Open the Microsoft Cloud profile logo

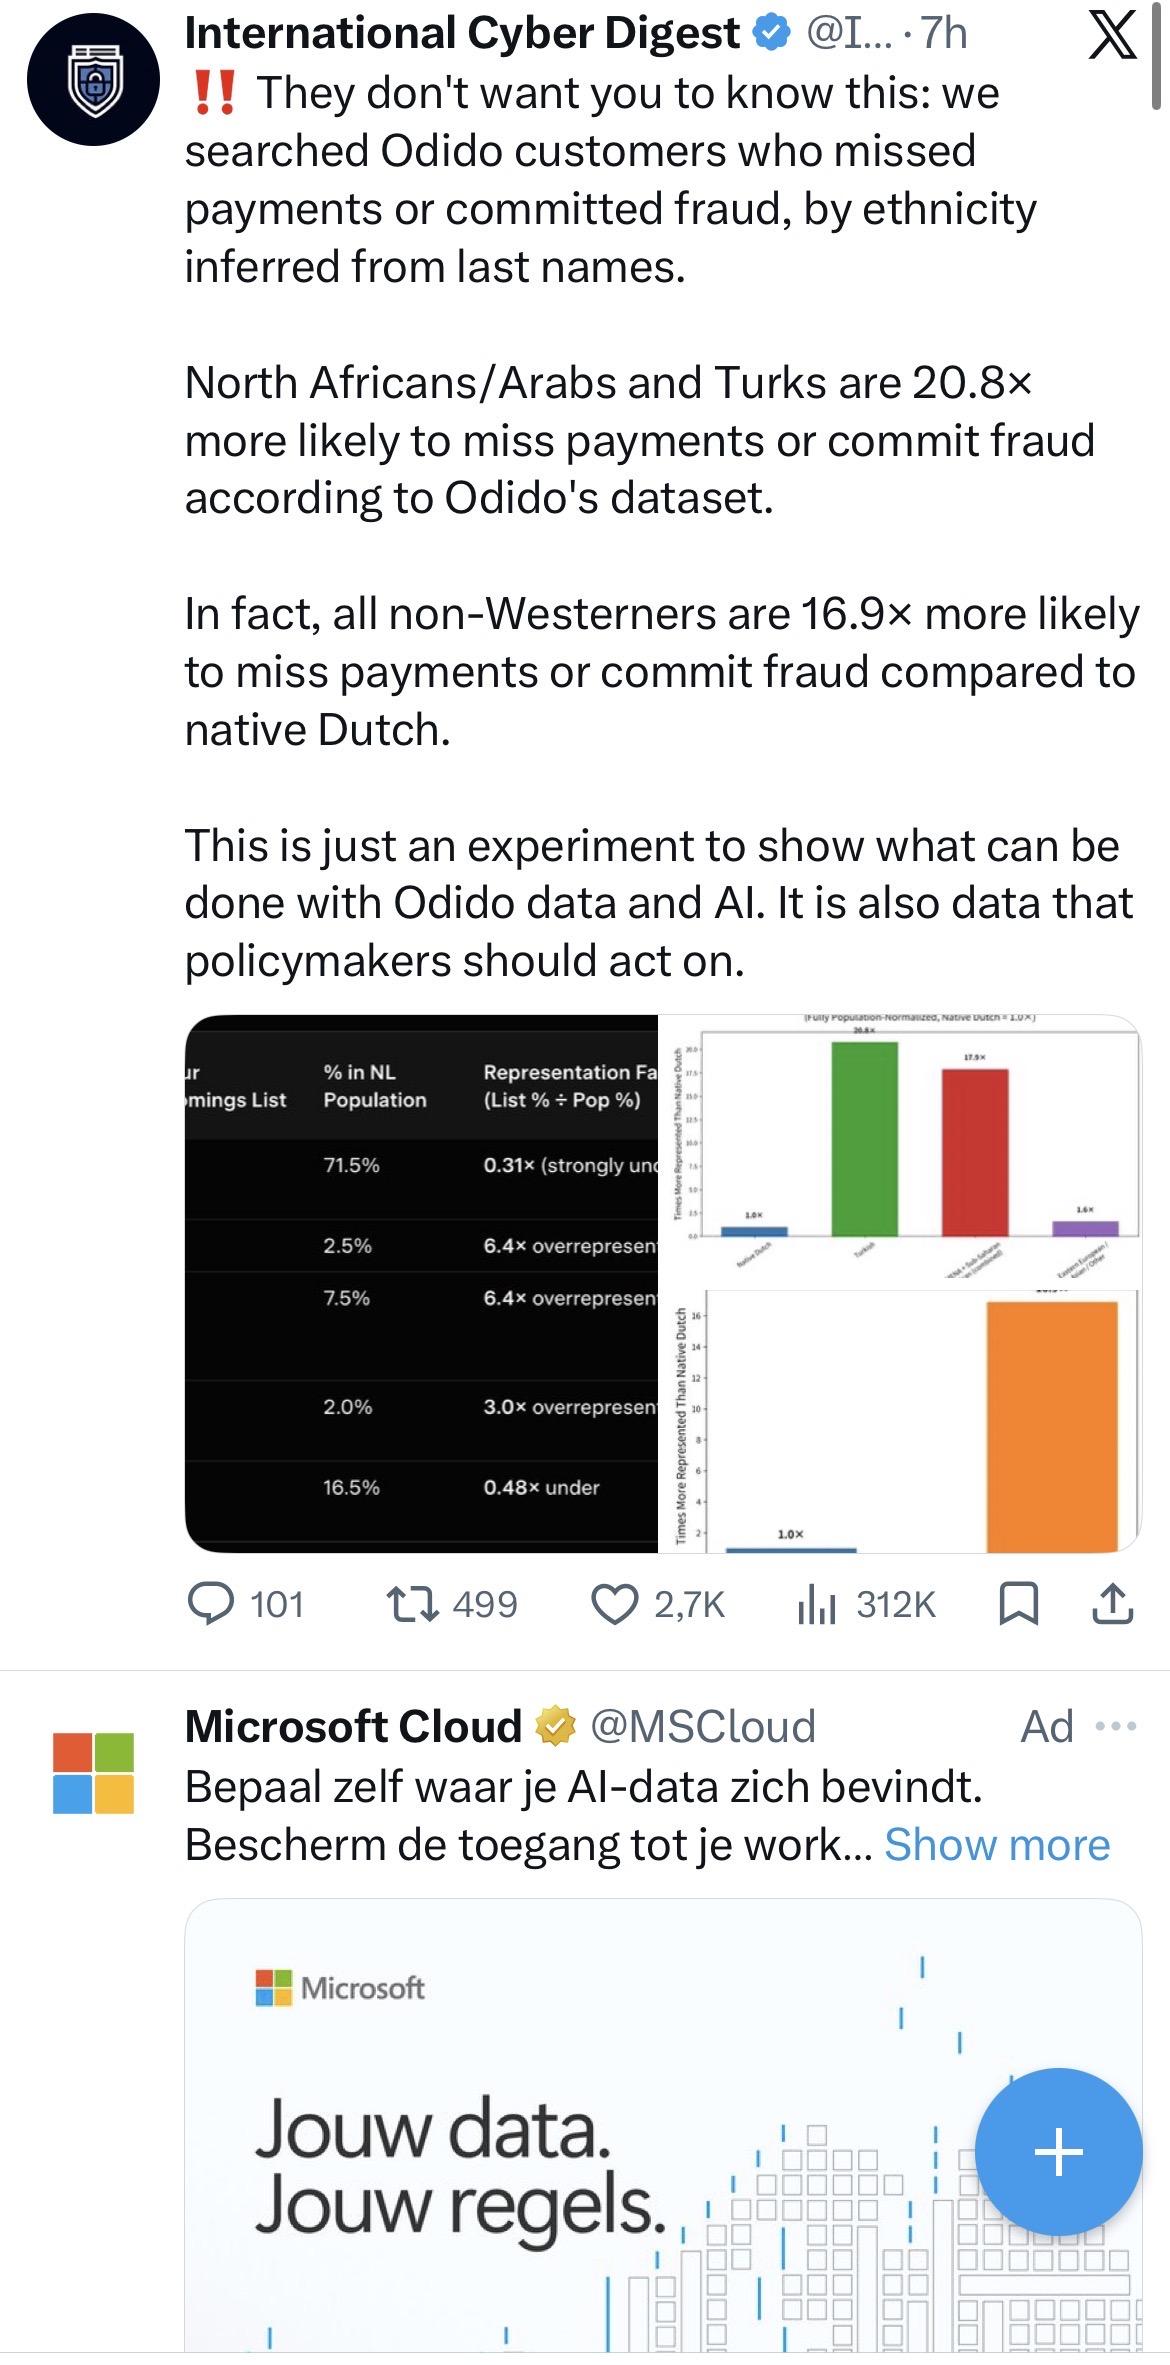[x=93, y=1773]
